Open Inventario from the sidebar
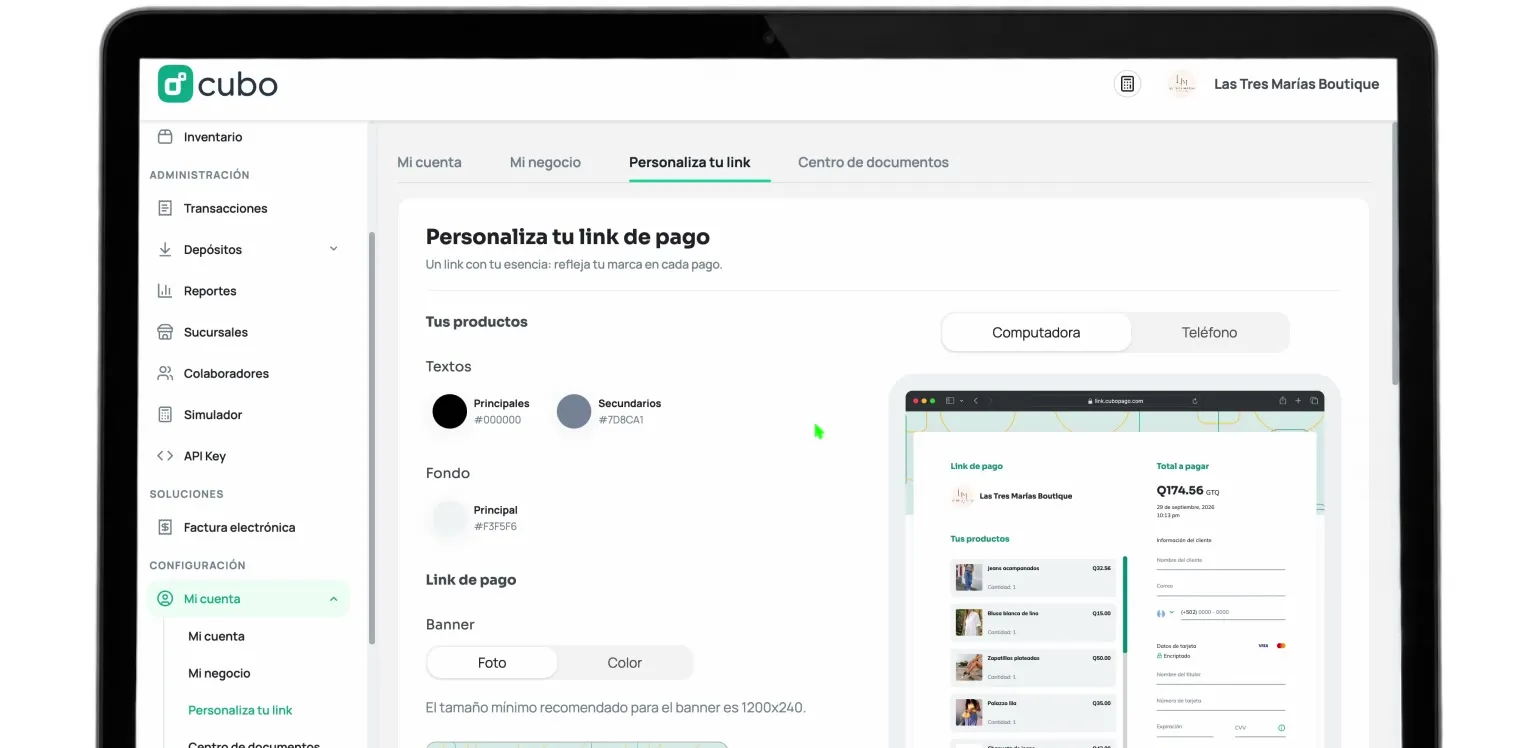This screenshot has height=748, width=1536. click(213, 137)
